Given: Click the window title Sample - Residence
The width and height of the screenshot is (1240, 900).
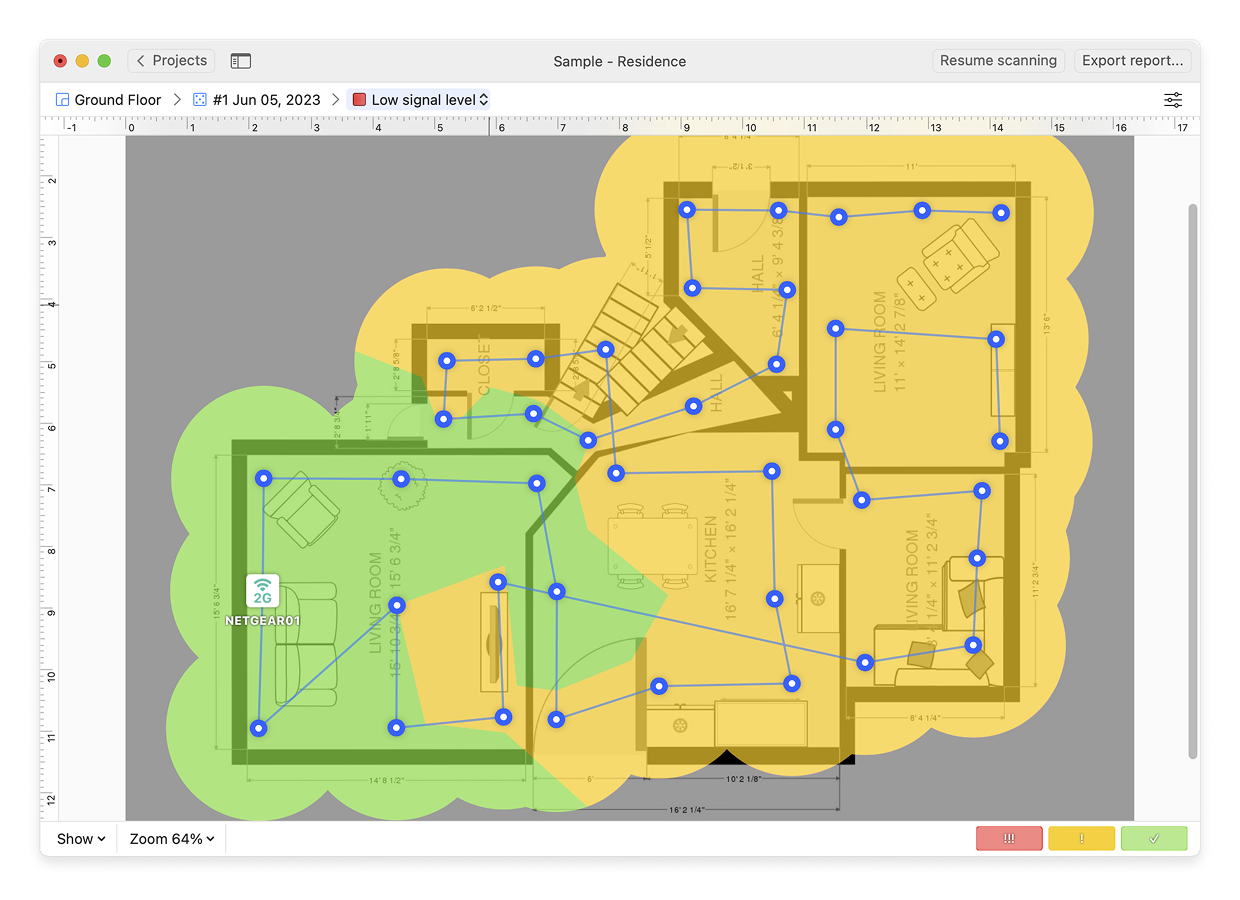Looking at the screenshot, I should point(620,61).
